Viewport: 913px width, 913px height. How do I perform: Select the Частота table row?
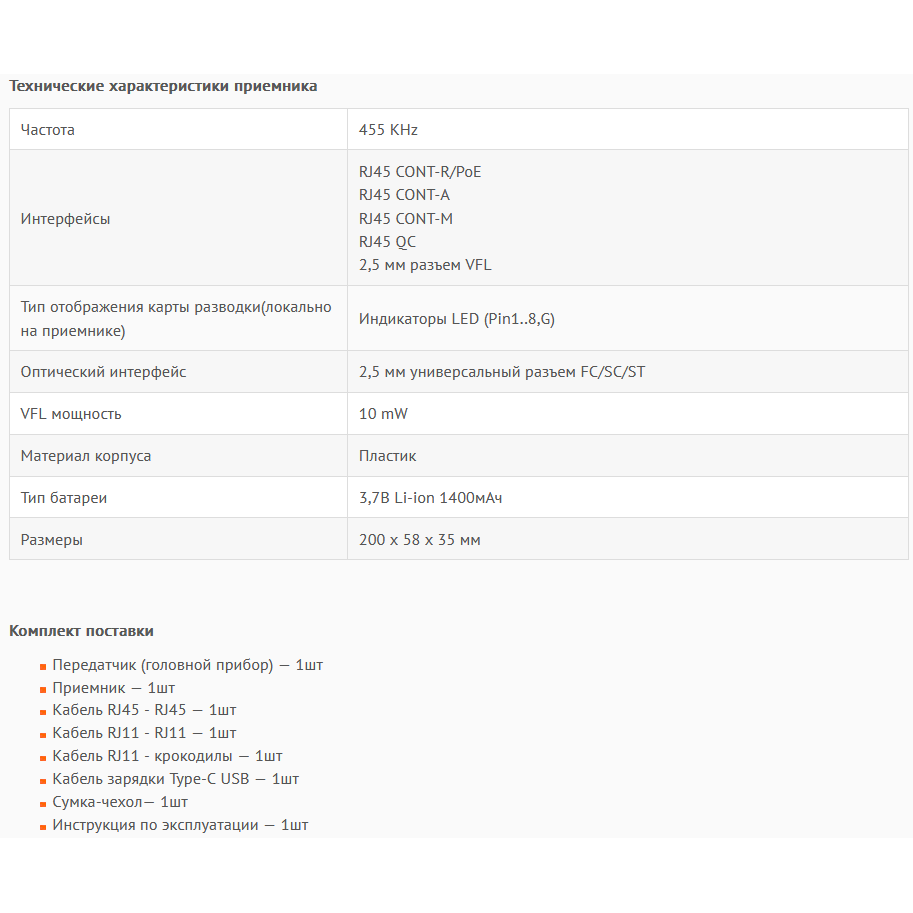pos(47,129)
